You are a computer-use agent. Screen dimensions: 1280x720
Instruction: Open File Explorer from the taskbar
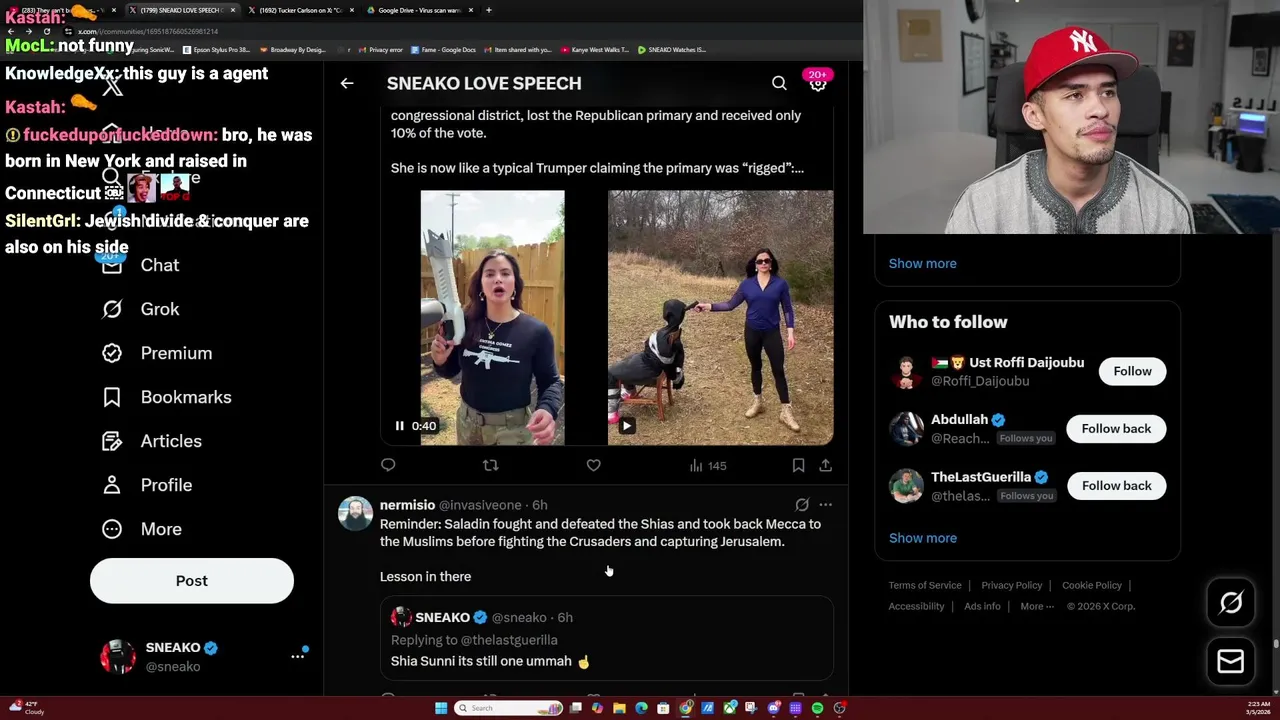[x=619, y=708]
